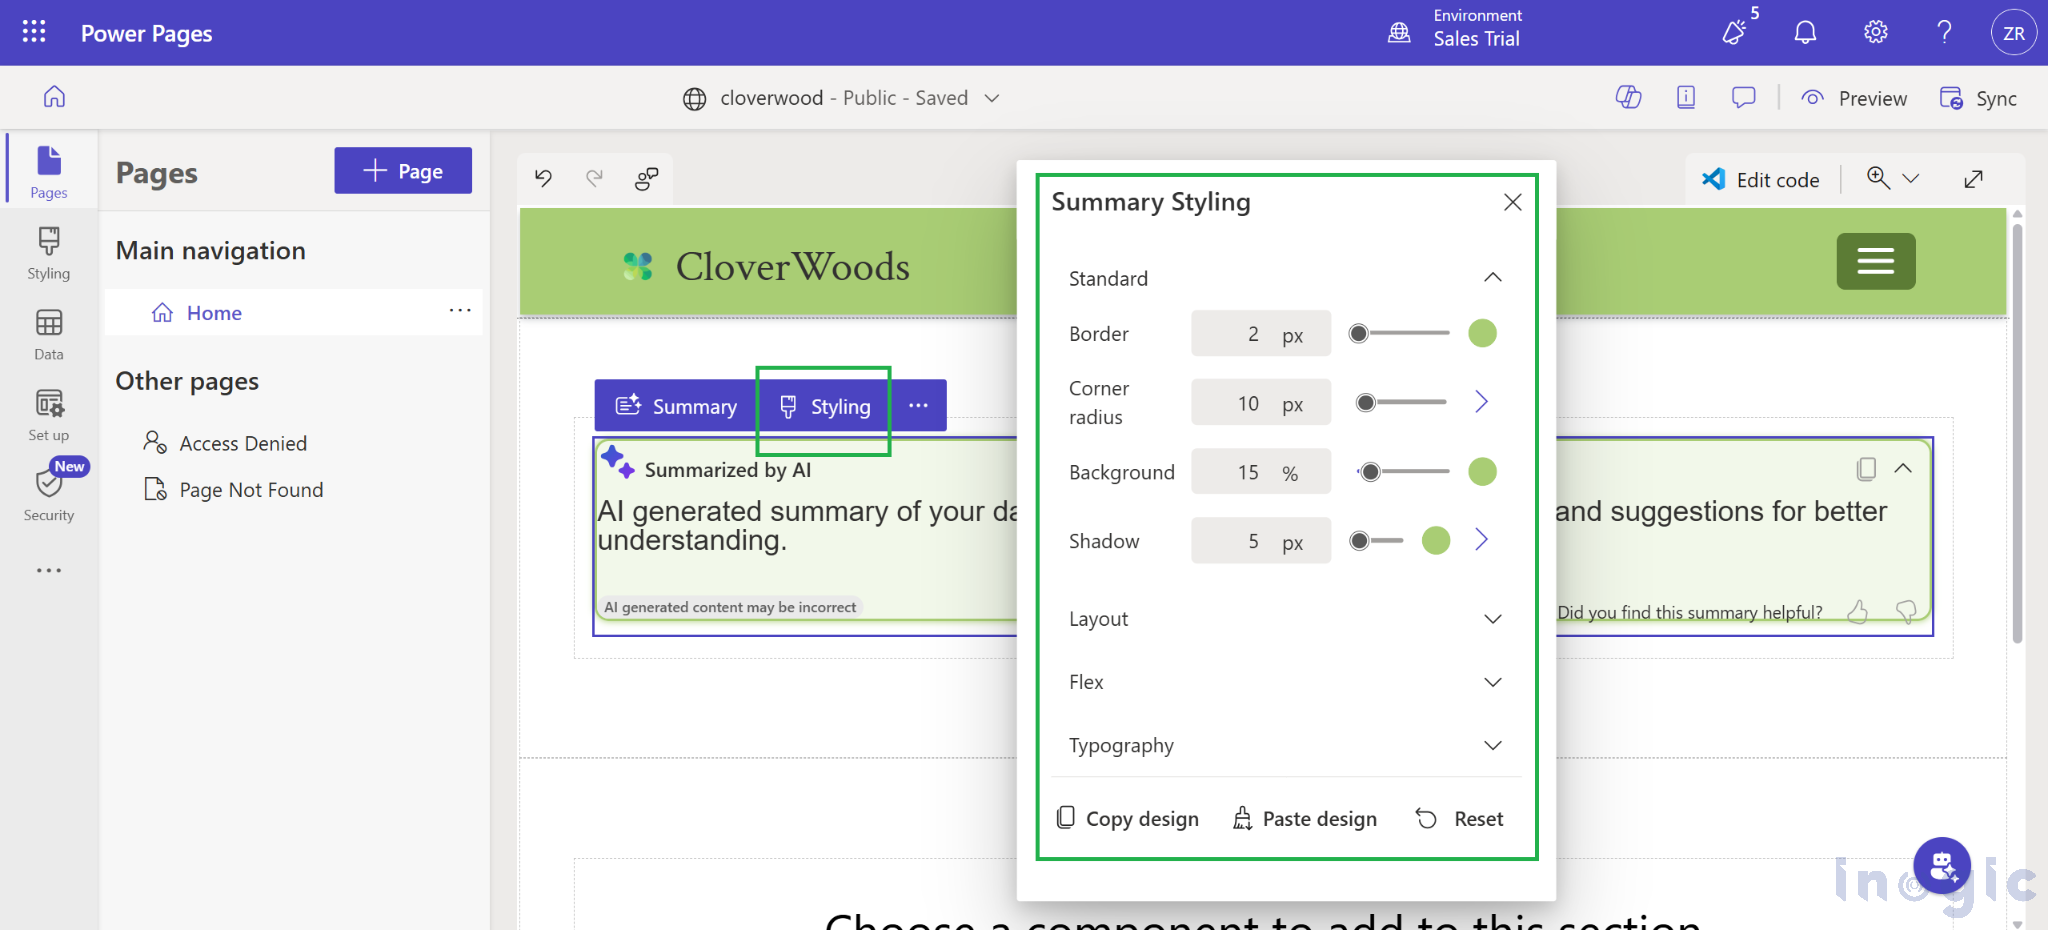Give a thumbs up on the AI summary
This screenshot has height=930, width=2048.
point(1859,611)
